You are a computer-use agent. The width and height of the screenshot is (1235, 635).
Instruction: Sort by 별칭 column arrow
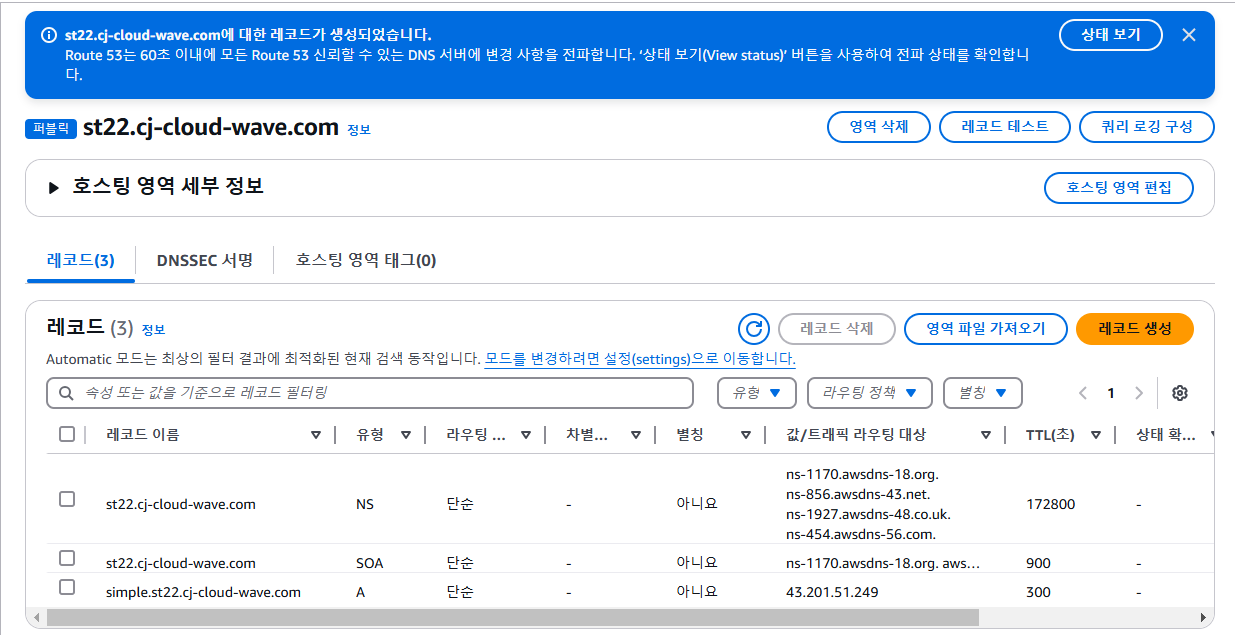(746, 435)
